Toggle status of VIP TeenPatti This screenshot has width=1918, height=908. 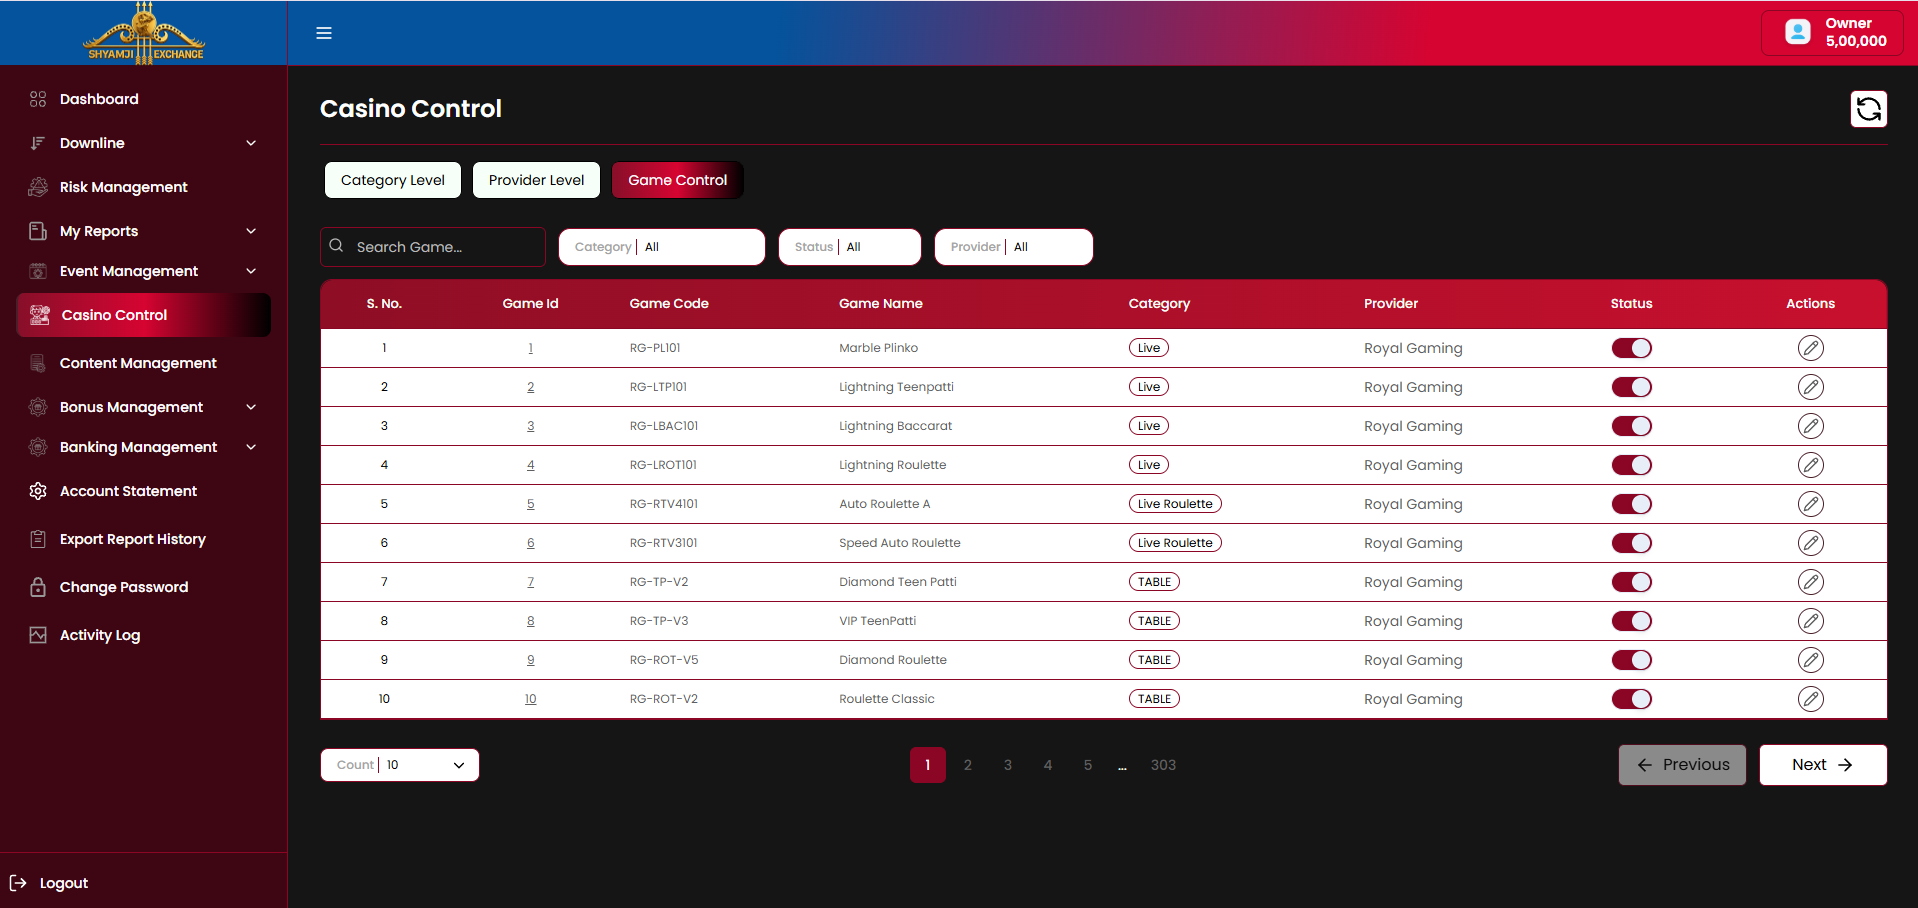(1631, 621)
